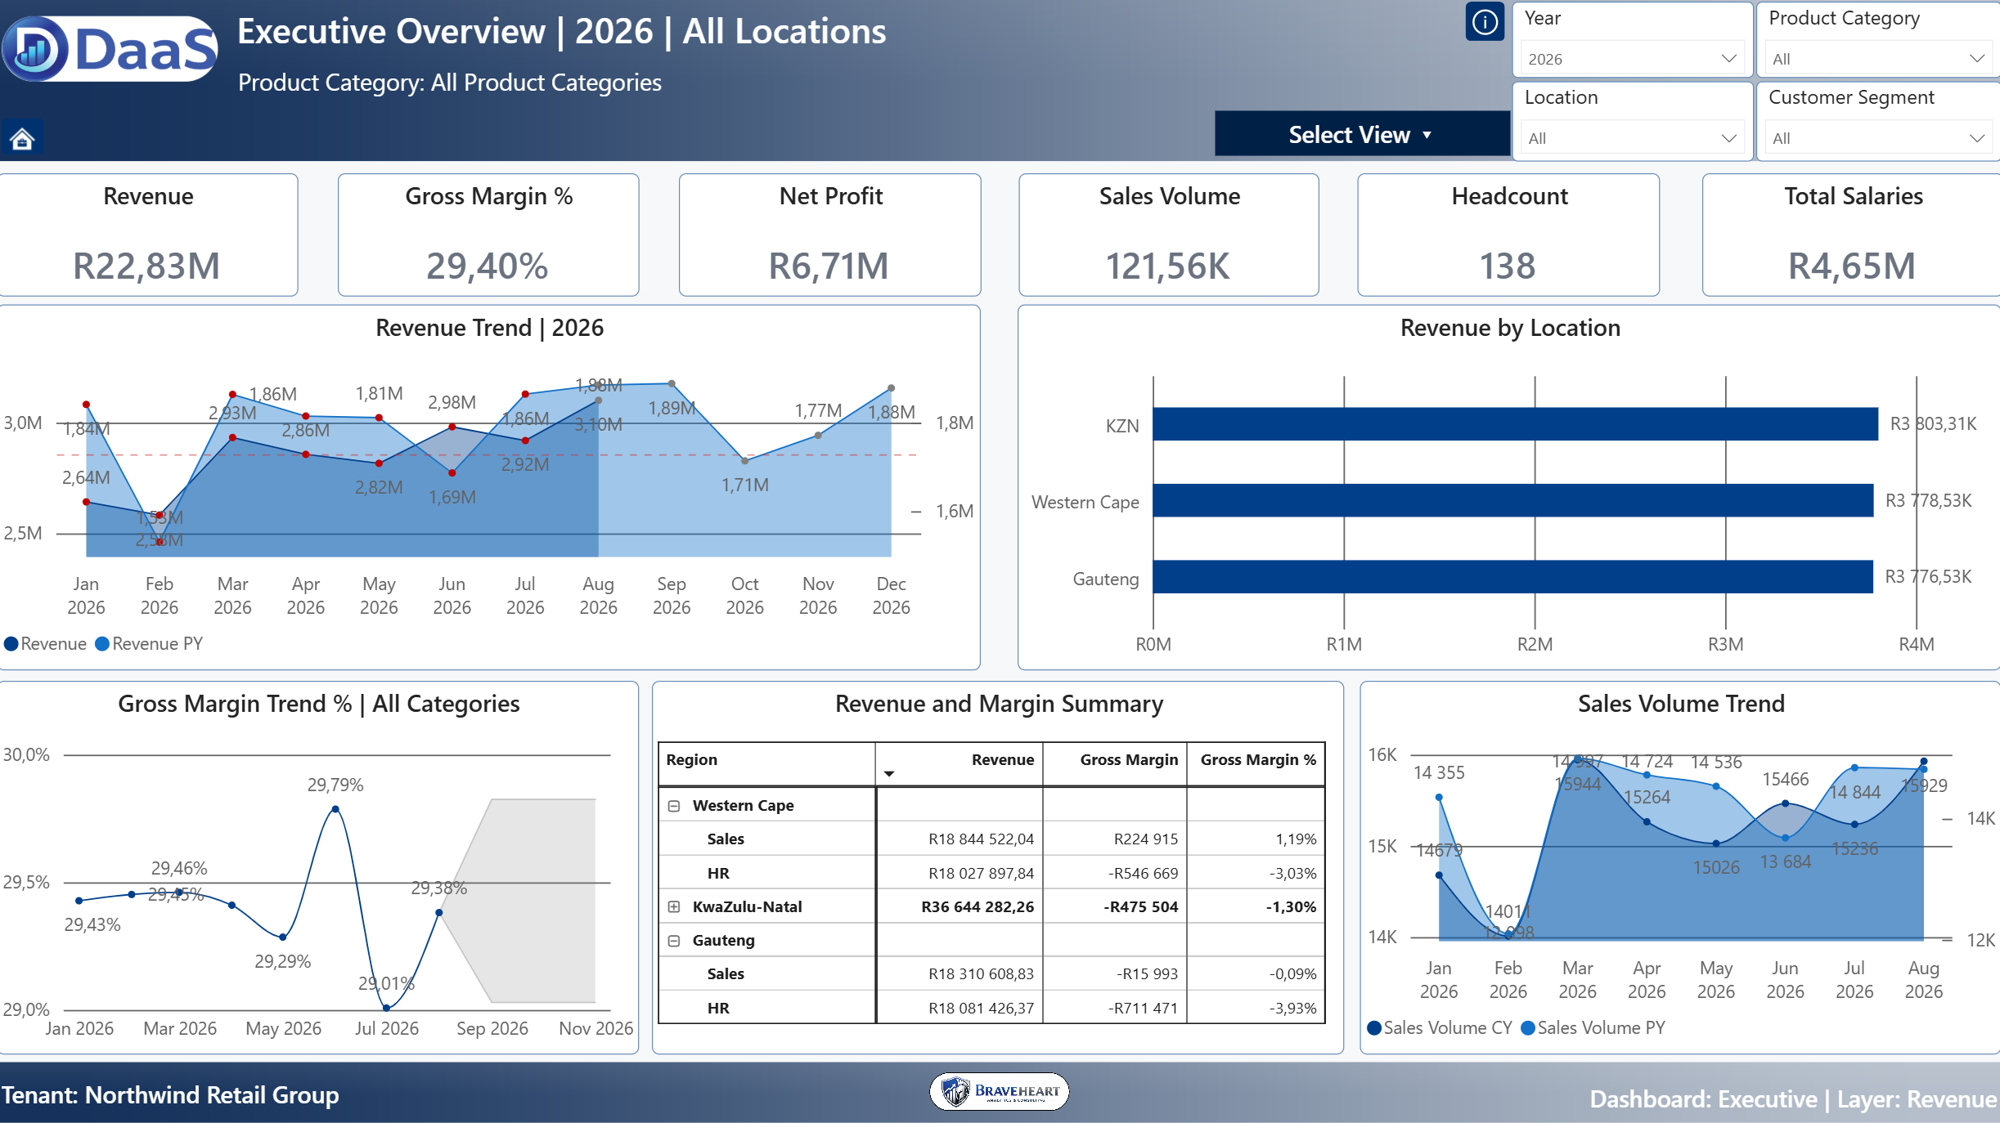Select the Net Profit card

830,235
